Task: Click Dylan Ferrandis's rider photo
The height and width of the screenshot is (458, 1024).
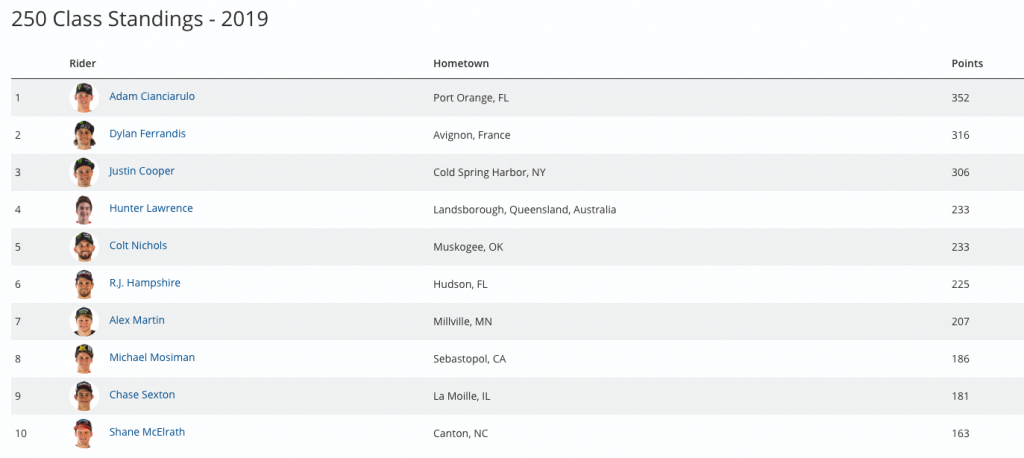Action: point(85,134)
